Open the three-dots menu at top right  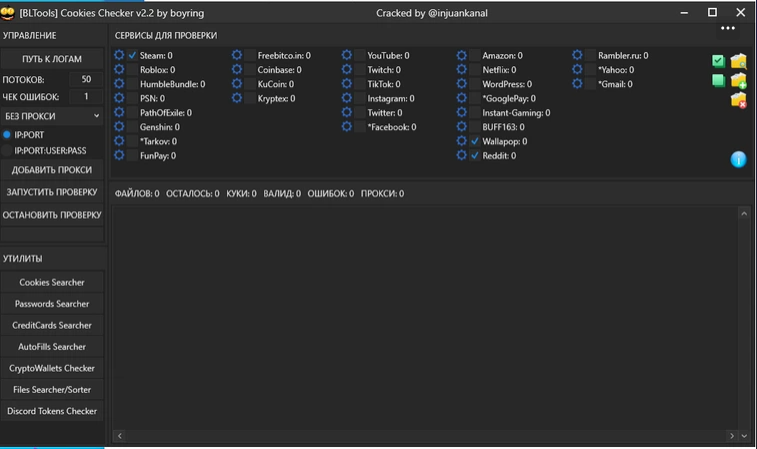tap(728, 28)
